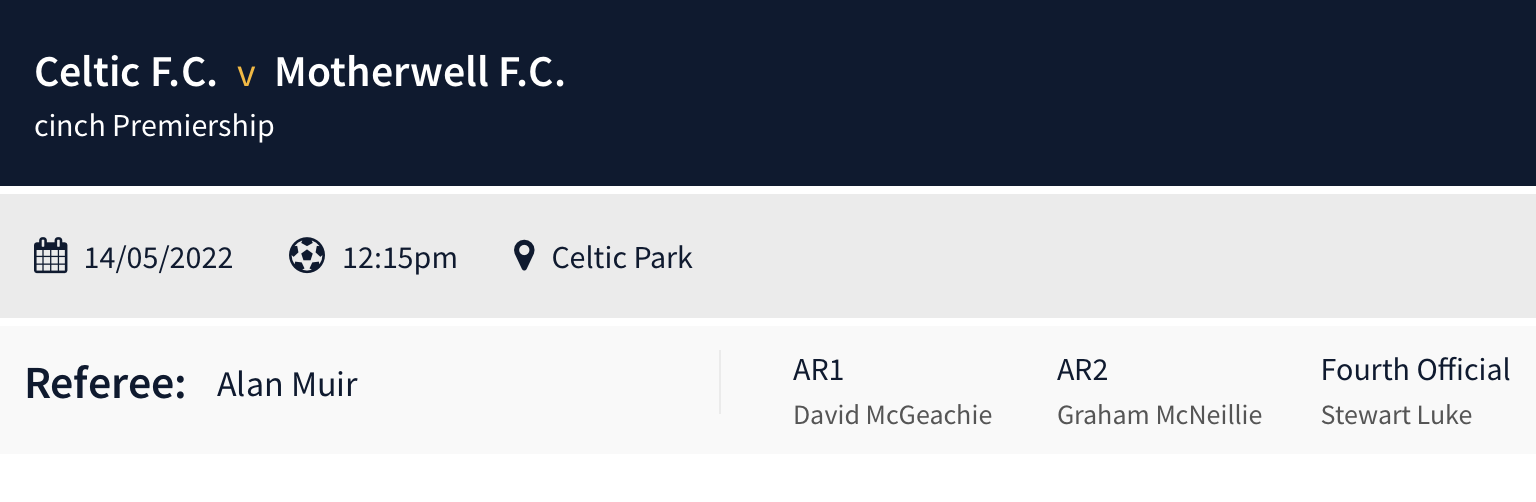Click the location pin icon
The width and height of the screenshot is (1536, 502).
(x=523, y=257)
